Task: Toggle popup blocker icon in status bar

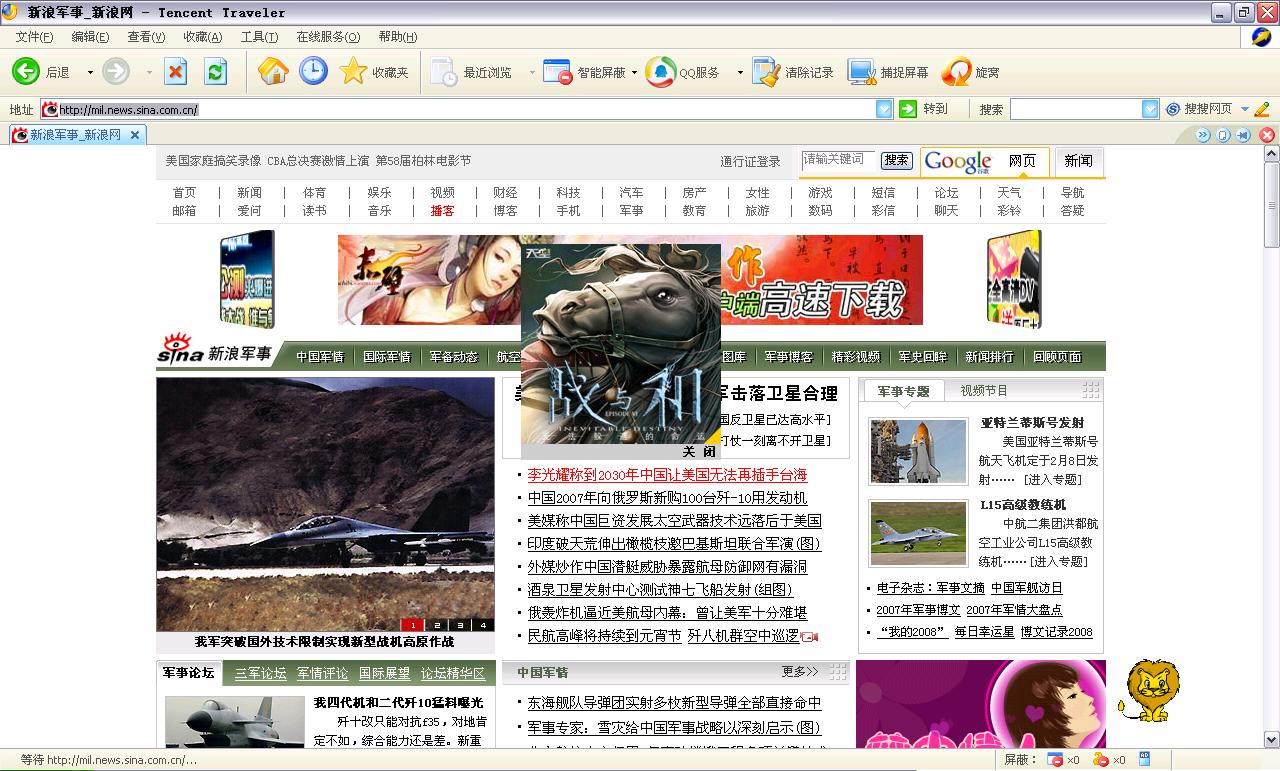Action: click(1055, 760)
